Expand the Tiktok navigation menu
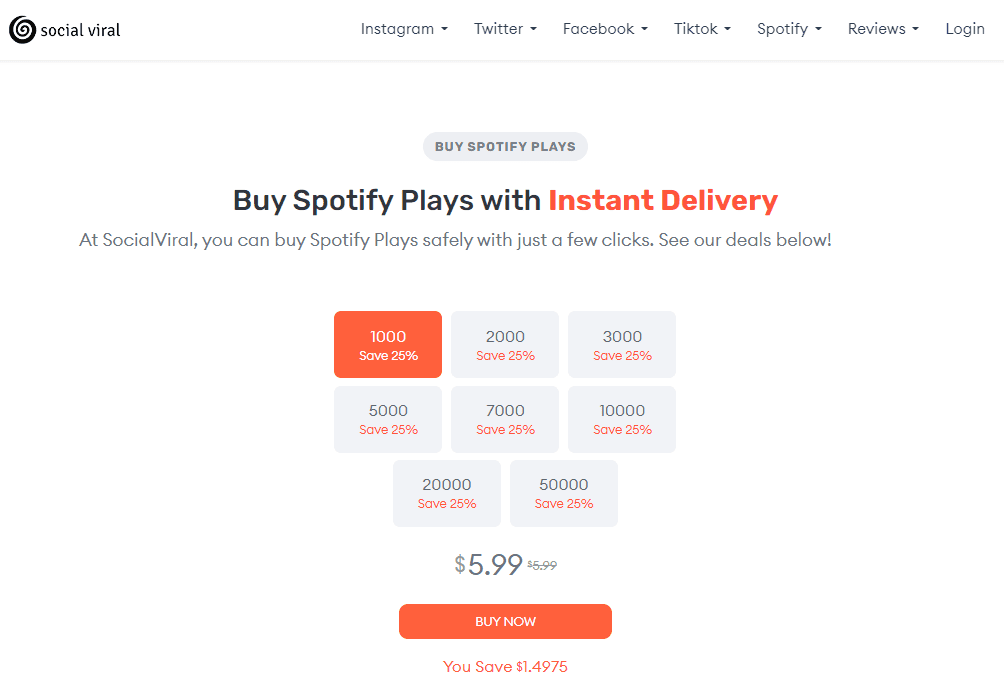Image resolution: width=1004 pixels, height=696 pixels. pyautogui.click(x=702, y=29)
